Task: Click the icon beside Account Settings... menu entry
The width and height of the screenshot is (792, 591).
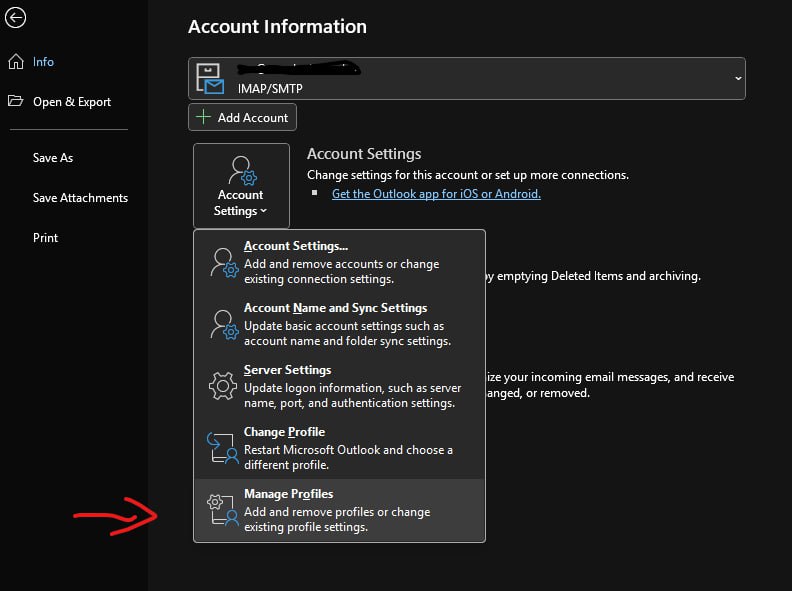Action: (224, 262)
